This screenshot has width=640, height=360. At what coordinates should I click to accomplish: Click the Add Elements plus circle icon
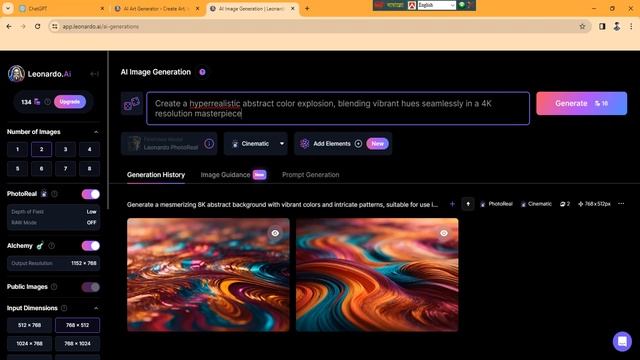click(x=358, y=144)
